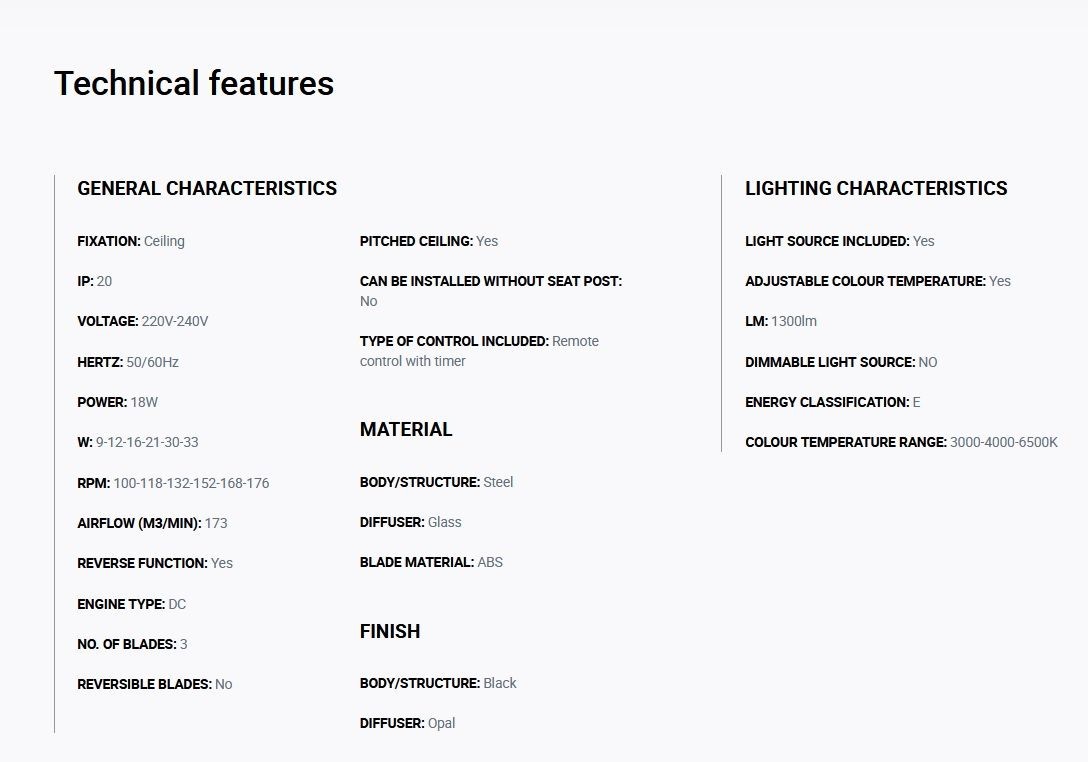Image resolution: width=1088 pixels, height=762 pixels.
Task: Click the HERTZ 50/60Hz entry
Action: coord(128,362)
